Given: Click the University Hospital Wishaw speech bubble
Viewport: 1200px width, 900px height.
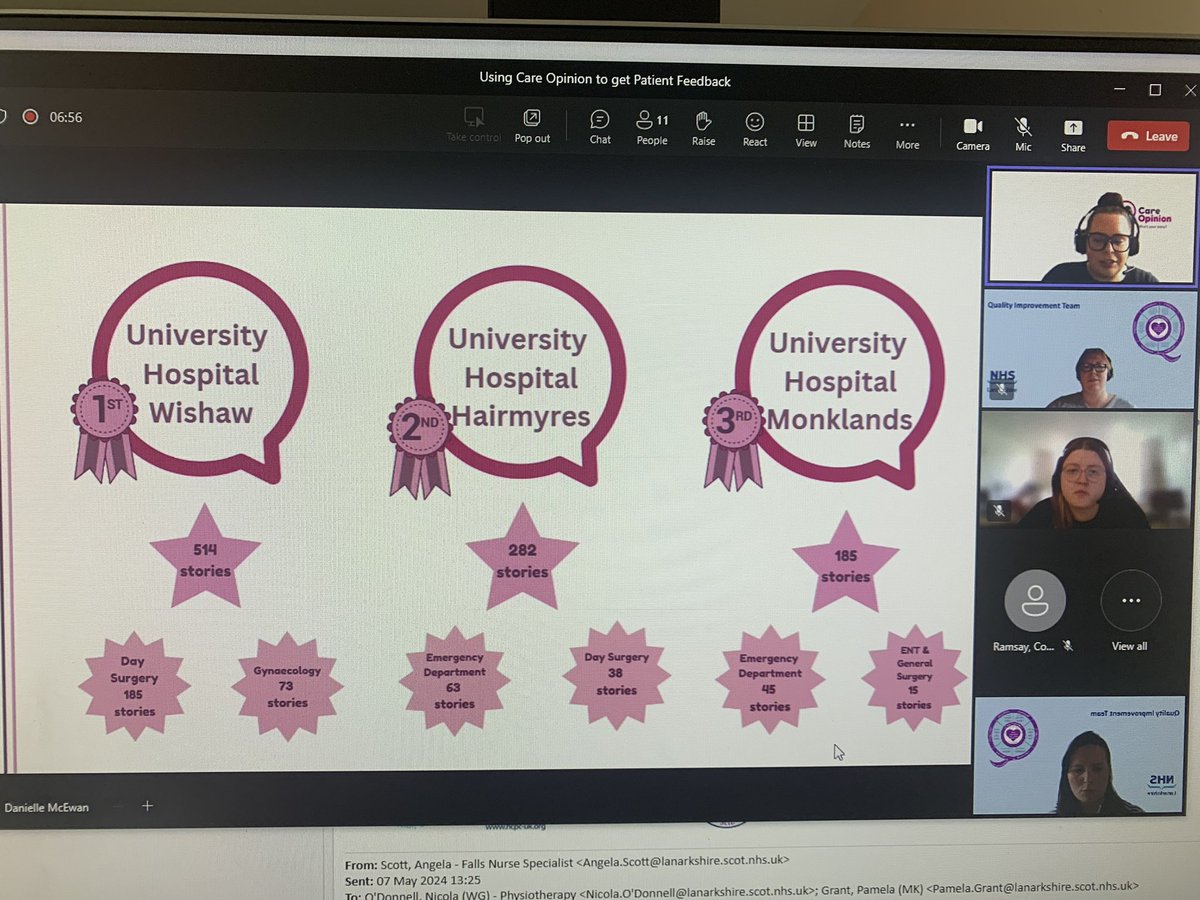Looking at the screenshot, I should pos(200,372).
